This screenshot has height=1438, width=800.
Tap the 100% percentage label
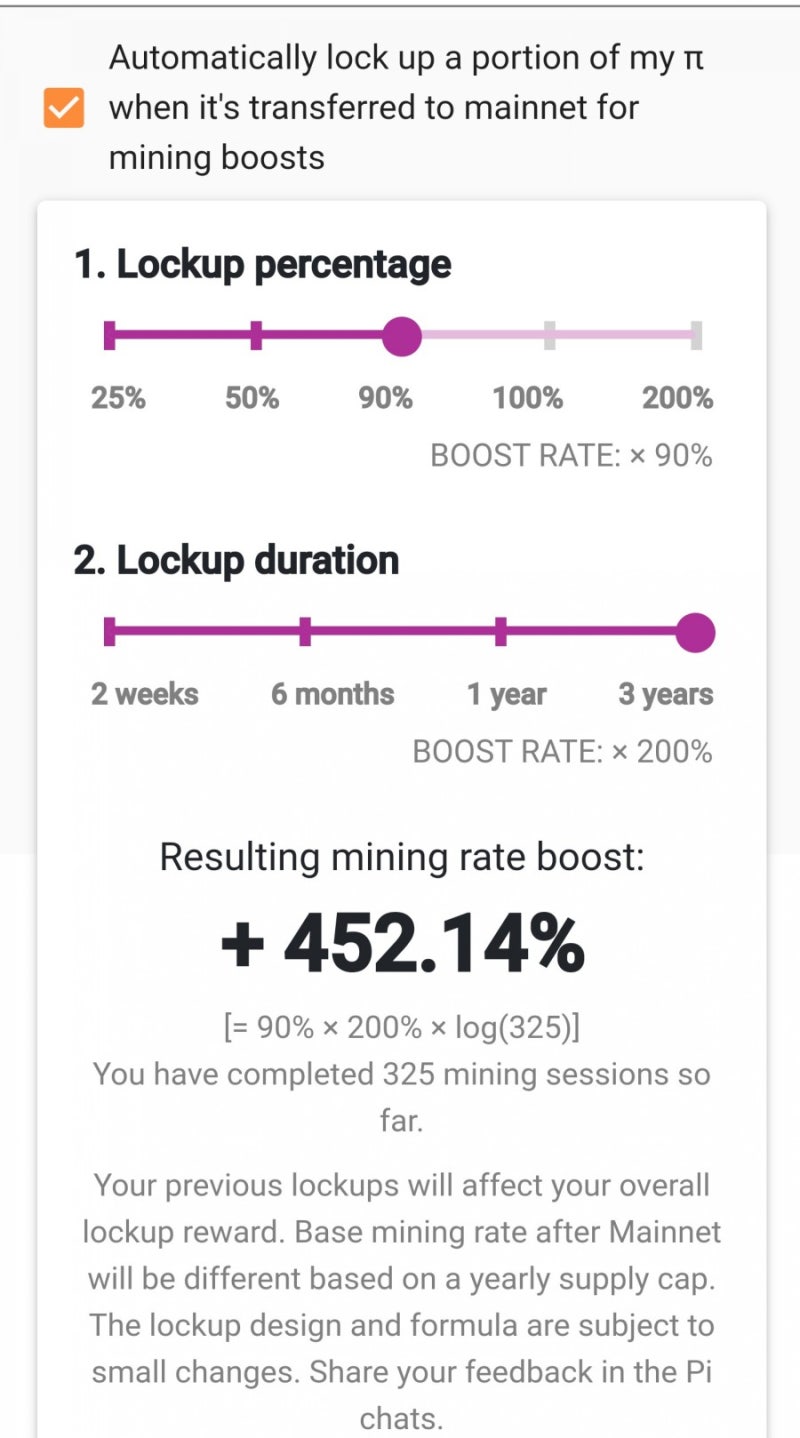(528, 398)
